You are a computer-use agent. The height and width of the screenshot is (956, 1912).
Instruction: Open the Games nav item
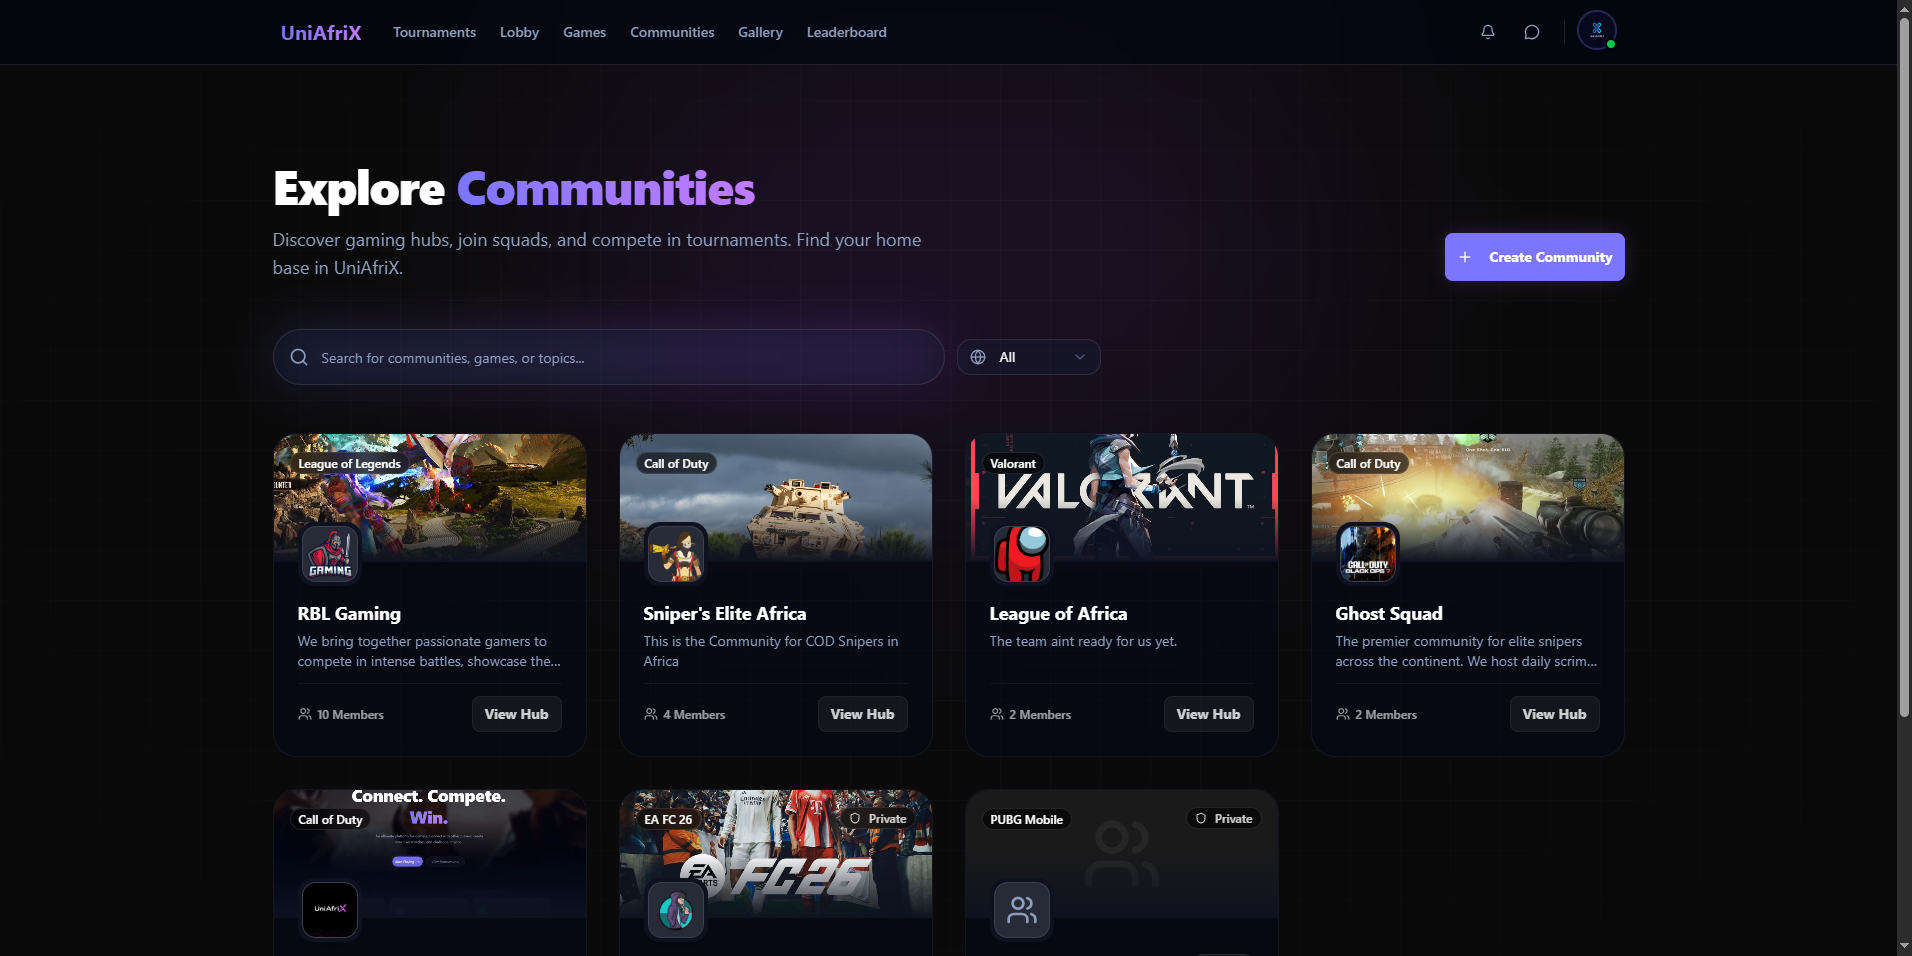coord(584,32)
